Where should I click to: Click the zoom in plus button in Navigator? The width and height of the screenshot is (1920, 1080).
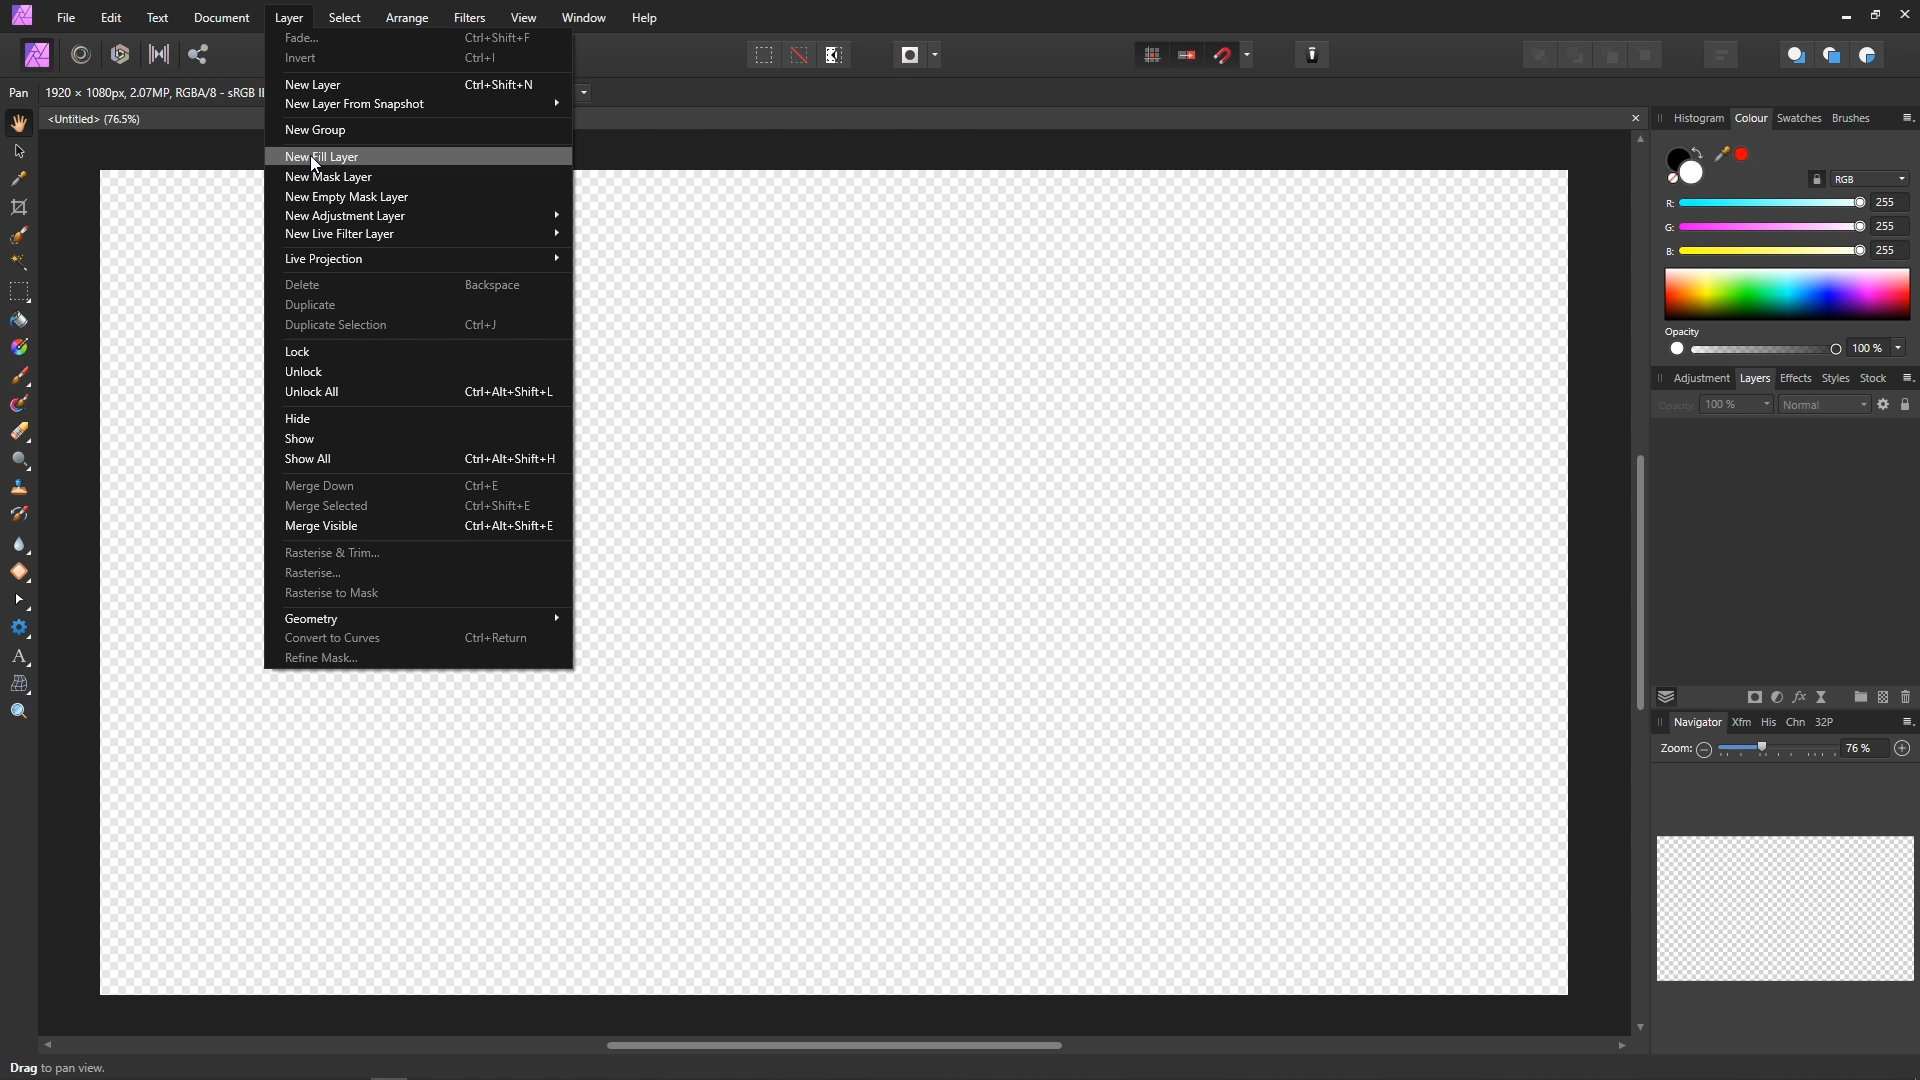coord(1902,748)
